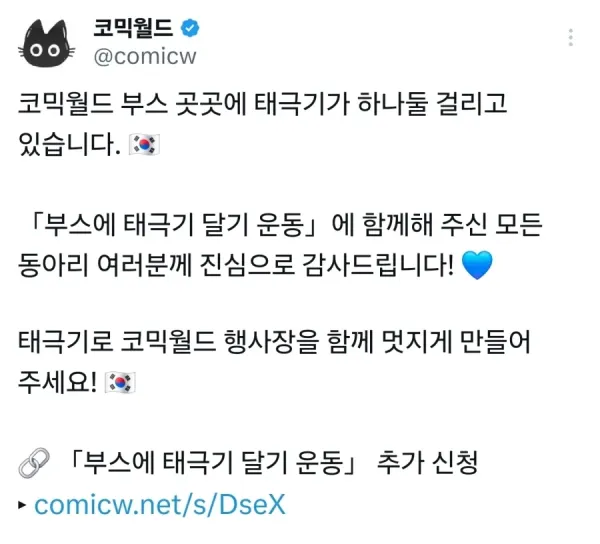
Task: Click the blue verified badge
Action: pyautogui.click(x=190, y=28)
